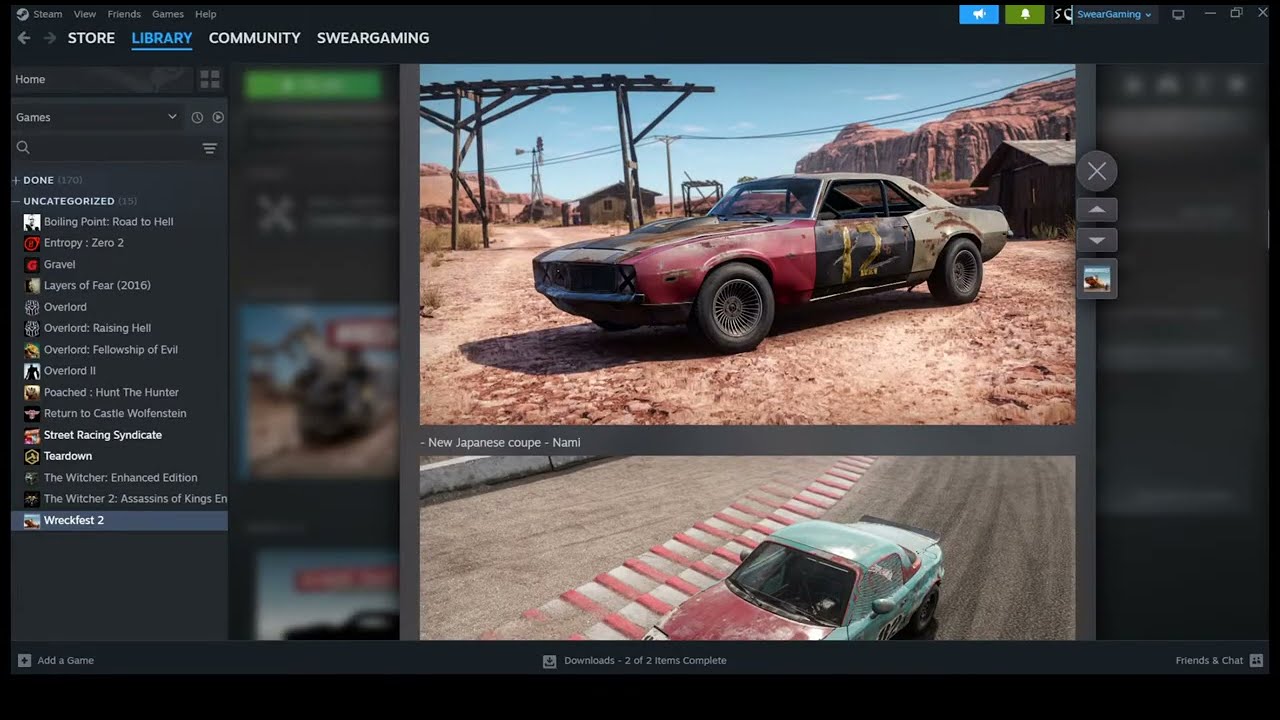
Task: Click the Gravel game icon
Action: tap(32, 264)
